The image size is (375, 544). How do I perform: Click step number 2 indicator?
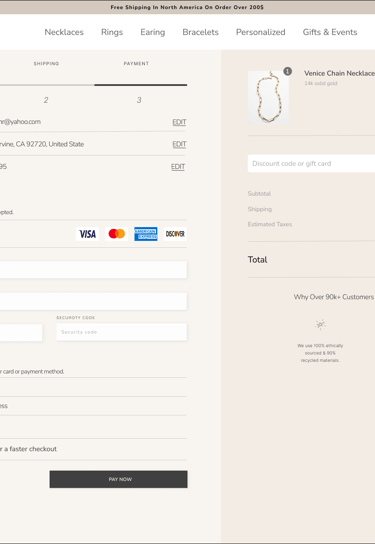pos(46,100)
